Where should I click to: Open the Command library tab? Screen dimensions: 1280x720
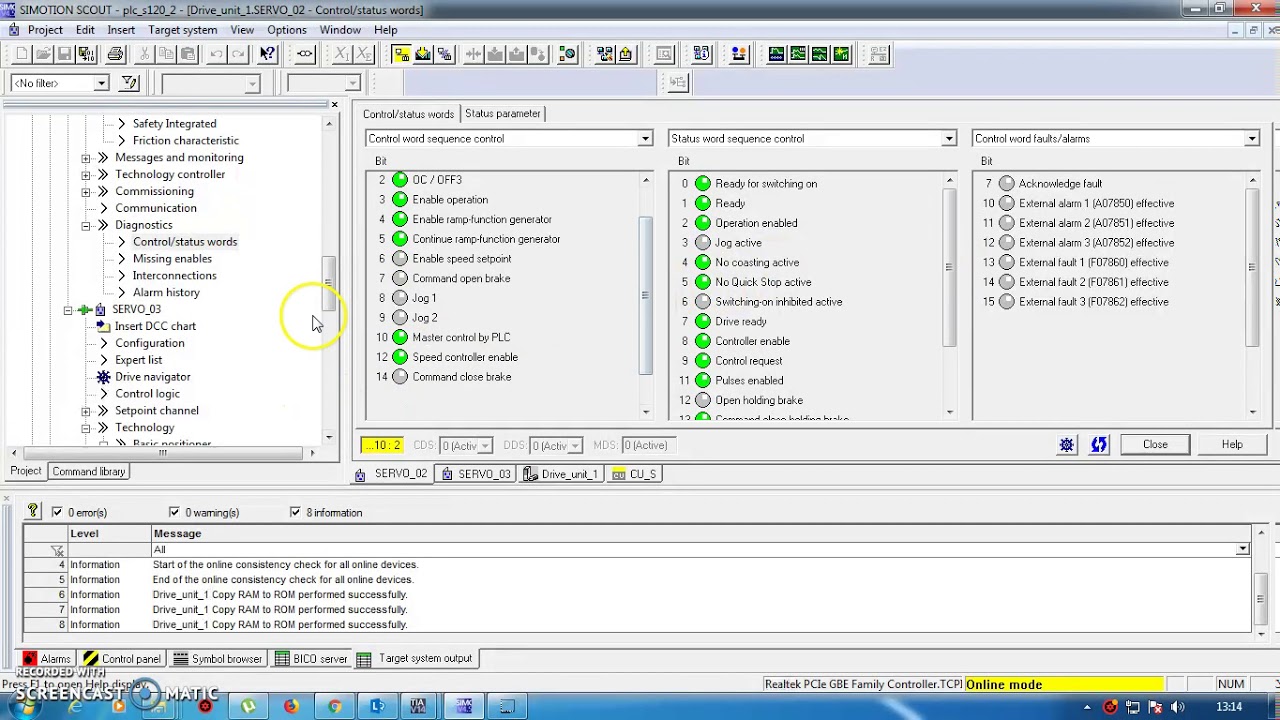click(89, 471)
